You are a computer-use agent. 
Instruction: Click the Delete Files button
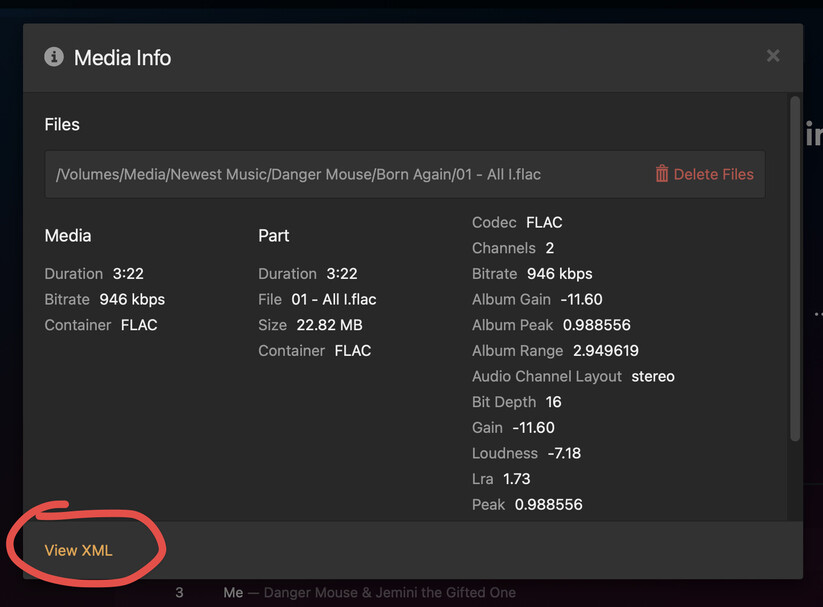713,174
